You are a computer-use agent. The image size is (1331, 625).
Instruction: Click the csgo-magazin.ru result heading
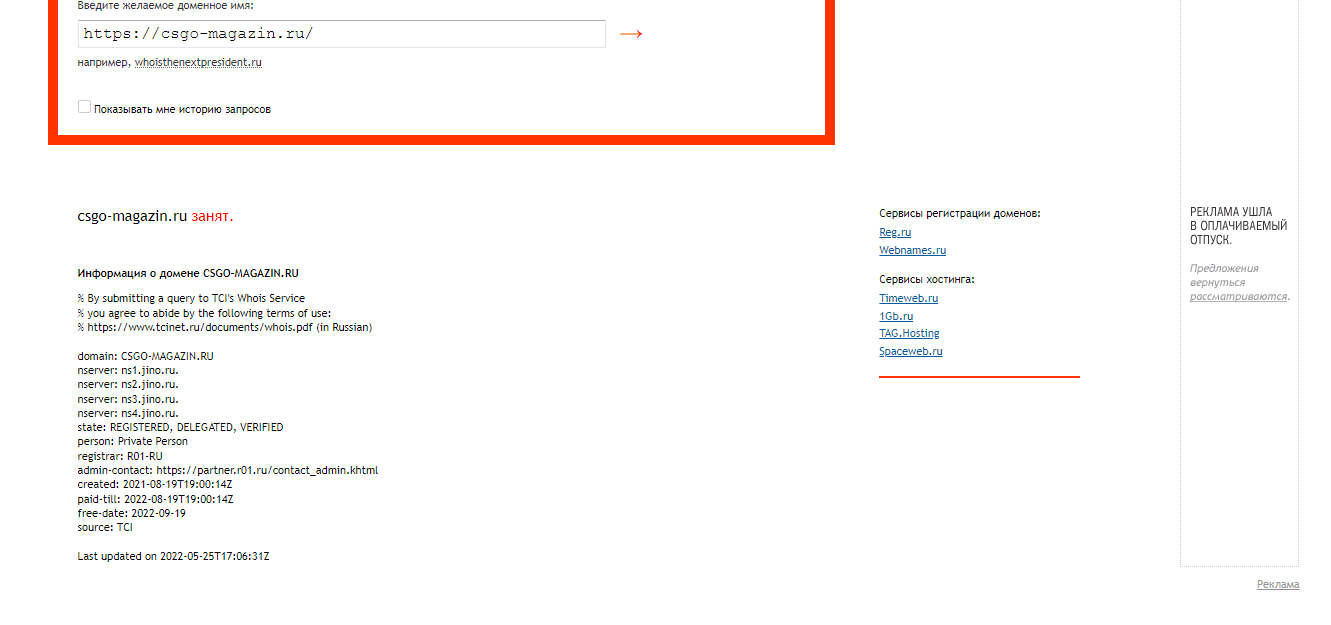132,215
